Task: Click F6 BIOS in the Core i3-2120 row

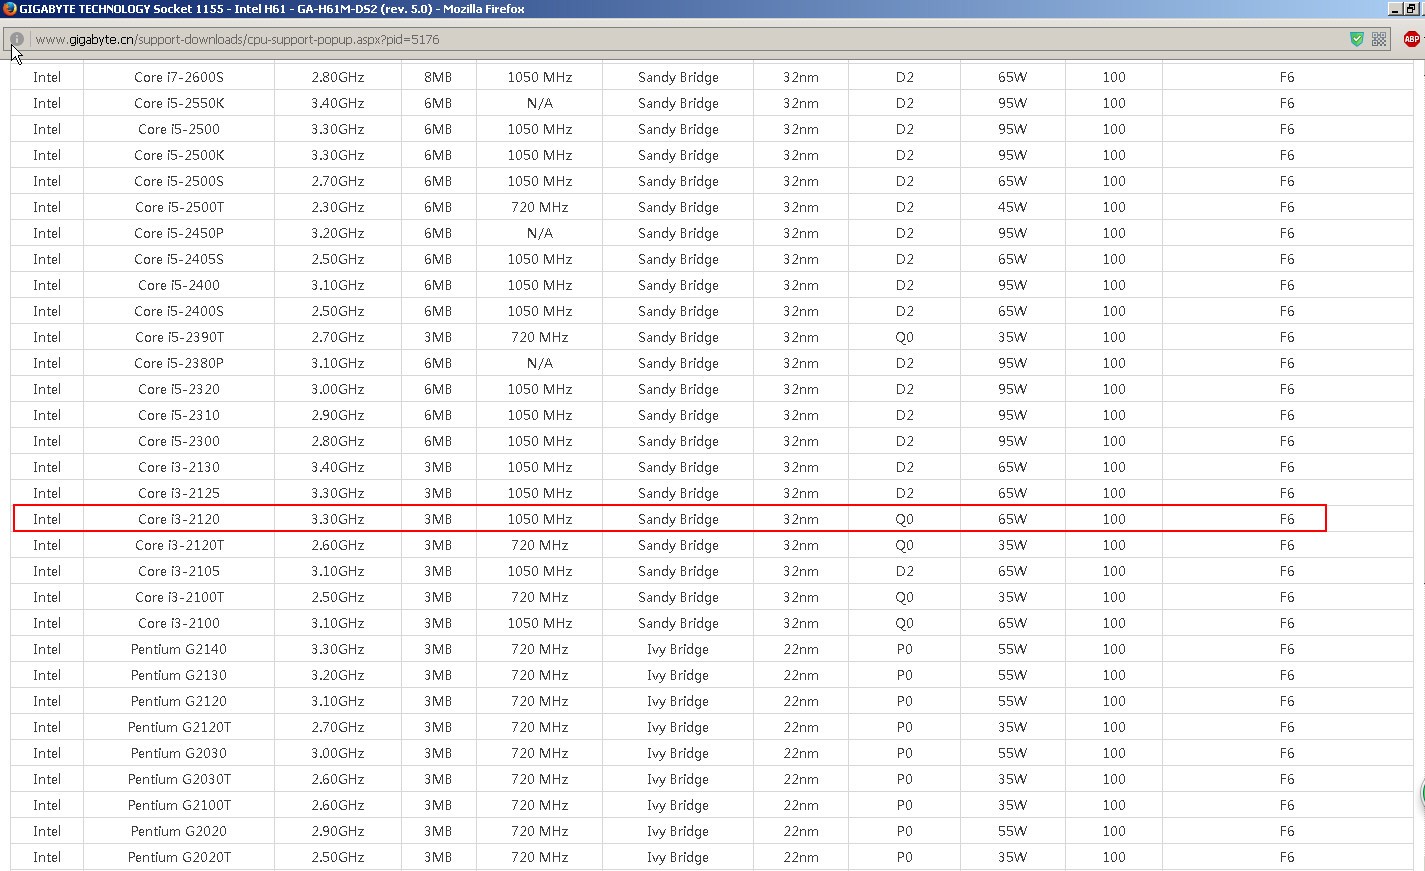Action: (1287, 519)
